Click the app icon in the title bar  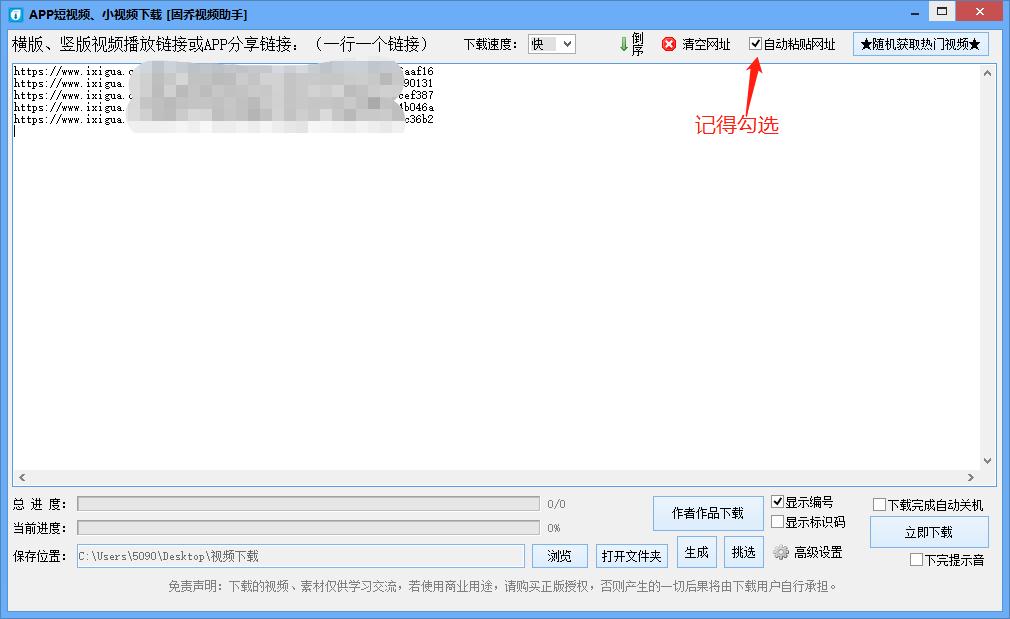[13, 13]
